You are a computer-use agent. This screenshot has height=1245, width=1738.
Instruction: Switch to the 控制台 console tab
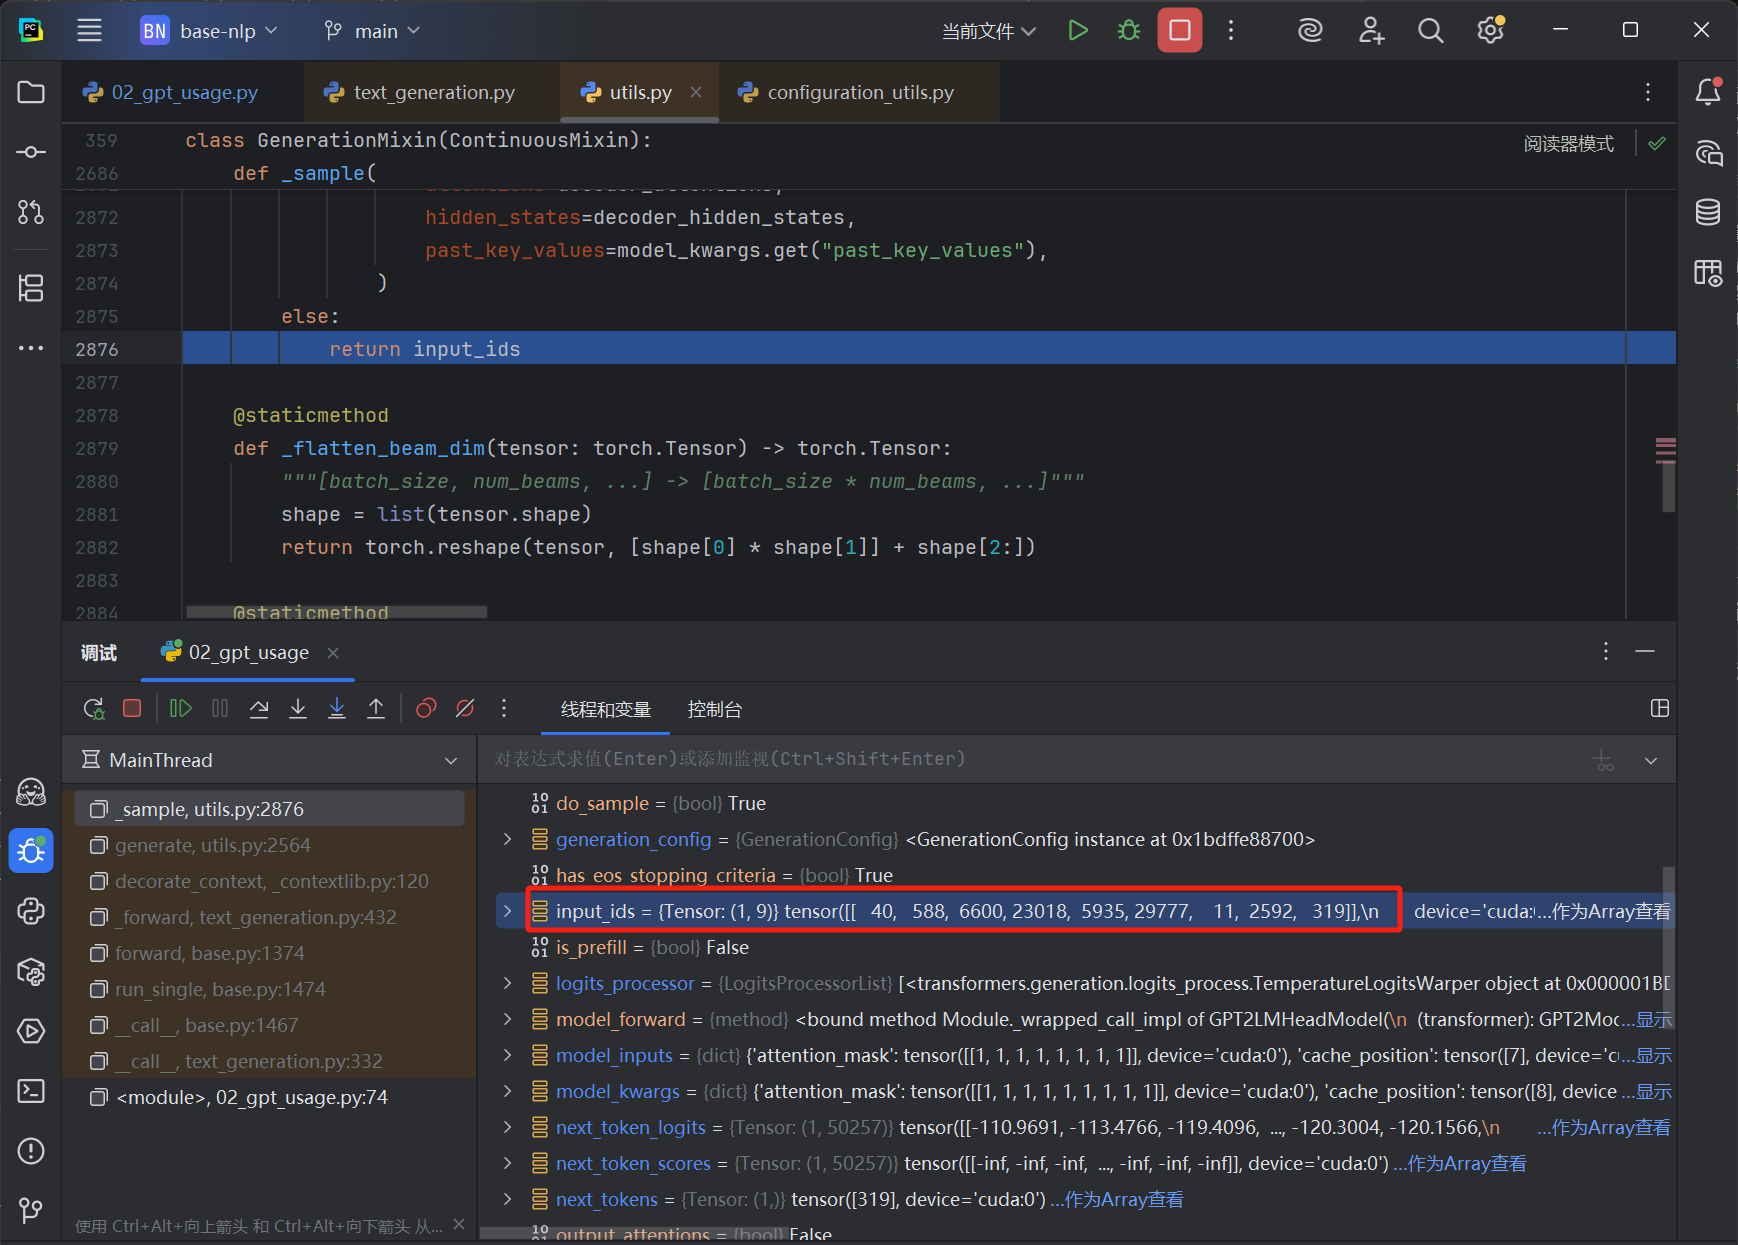pyautogui.click(x=714, y=709)
